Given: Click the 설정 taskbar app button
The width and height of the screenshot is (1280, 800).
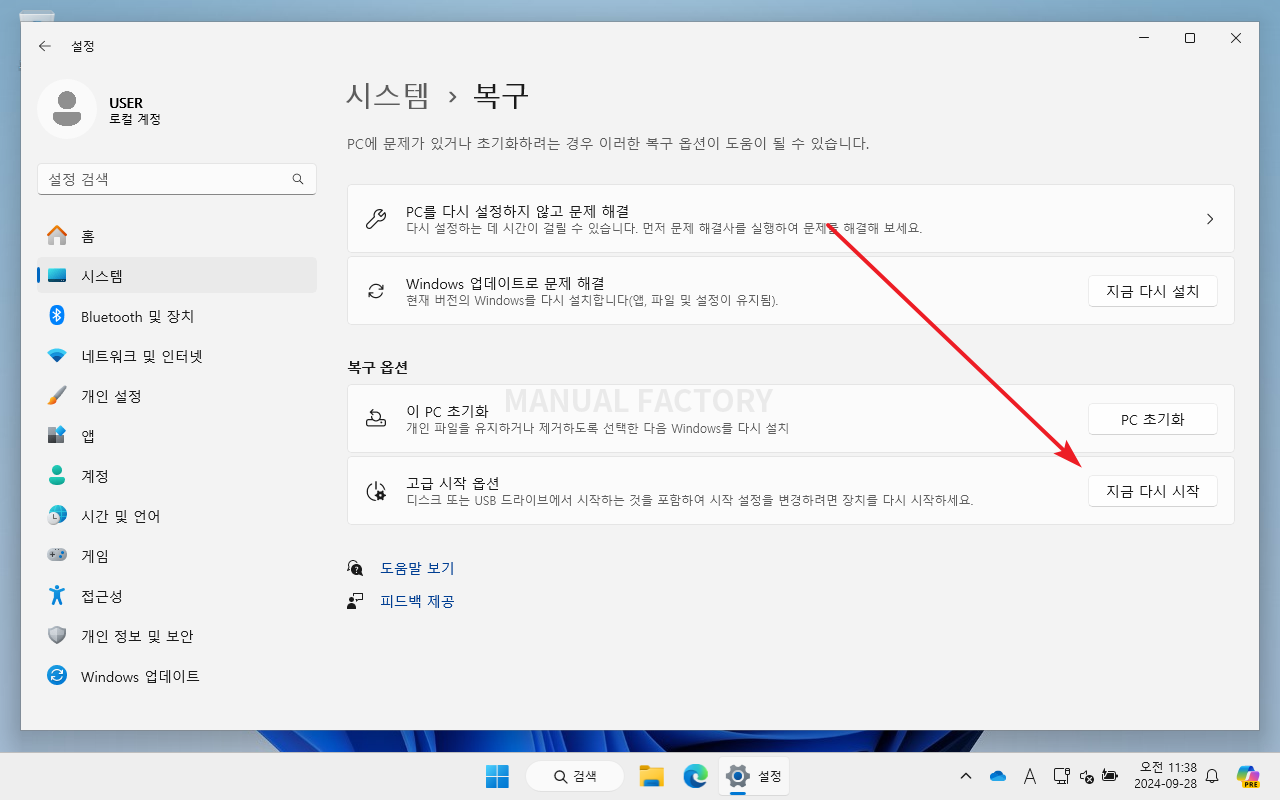Looking at the screenshot, I should click(x=755, y=776).
